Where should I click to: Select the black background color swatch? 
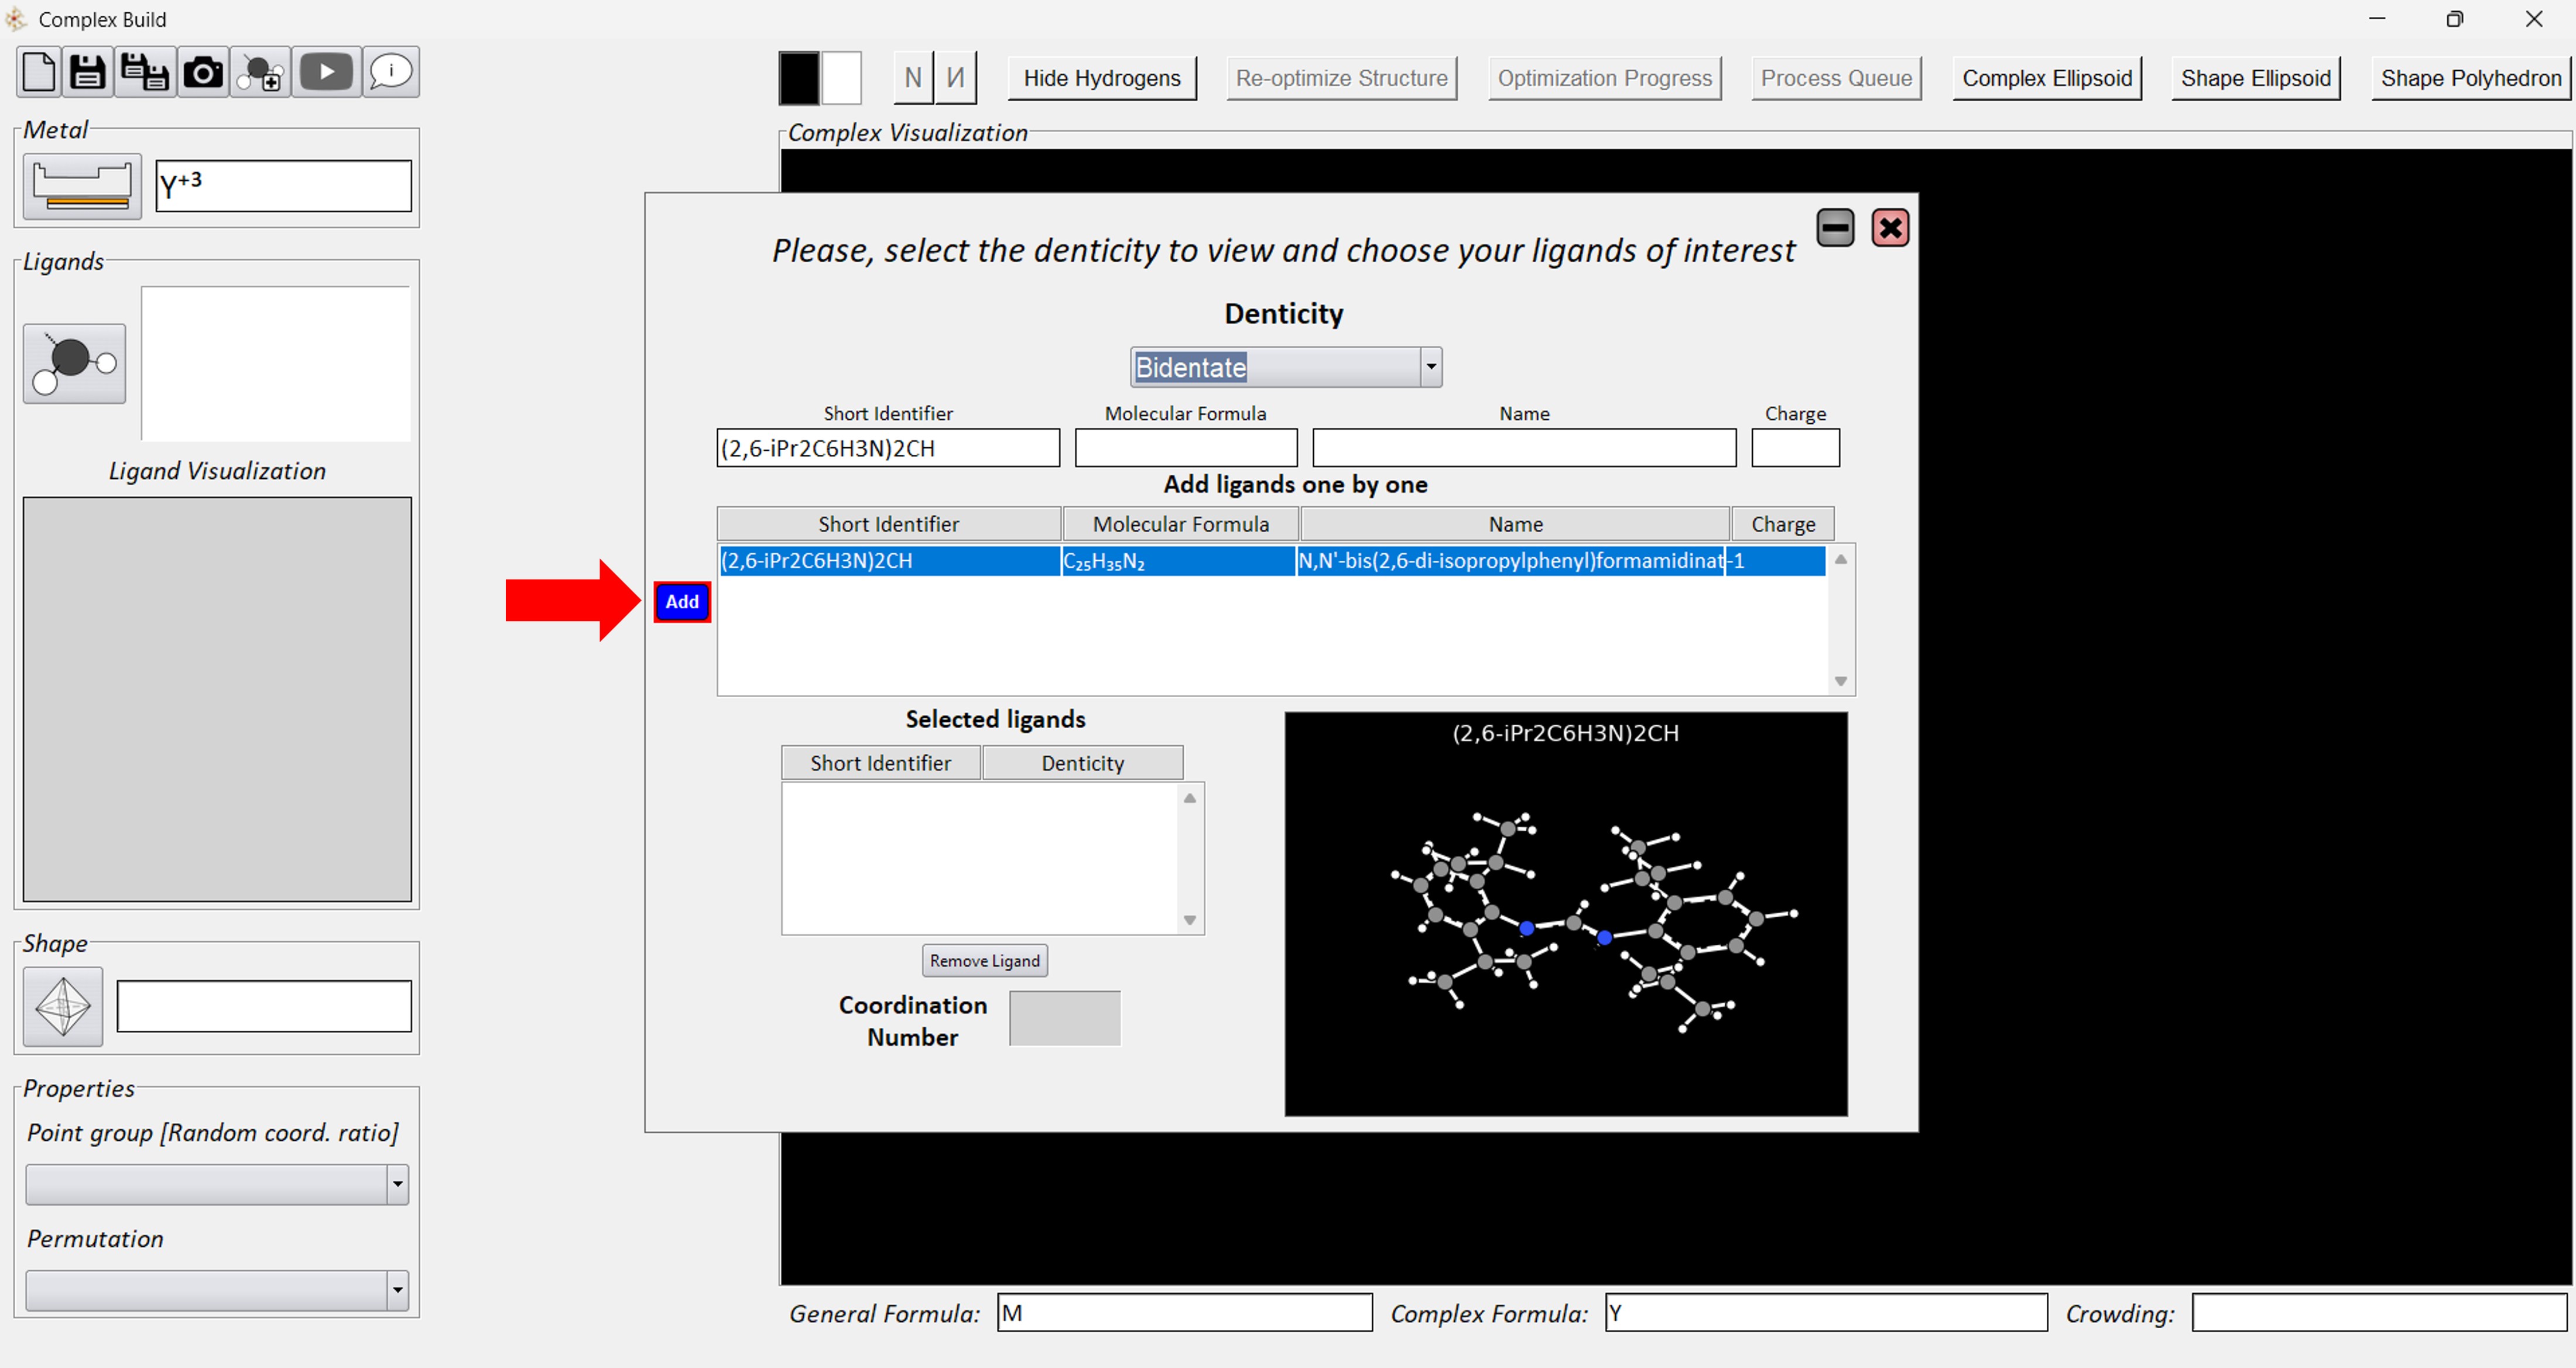(799, 78)
